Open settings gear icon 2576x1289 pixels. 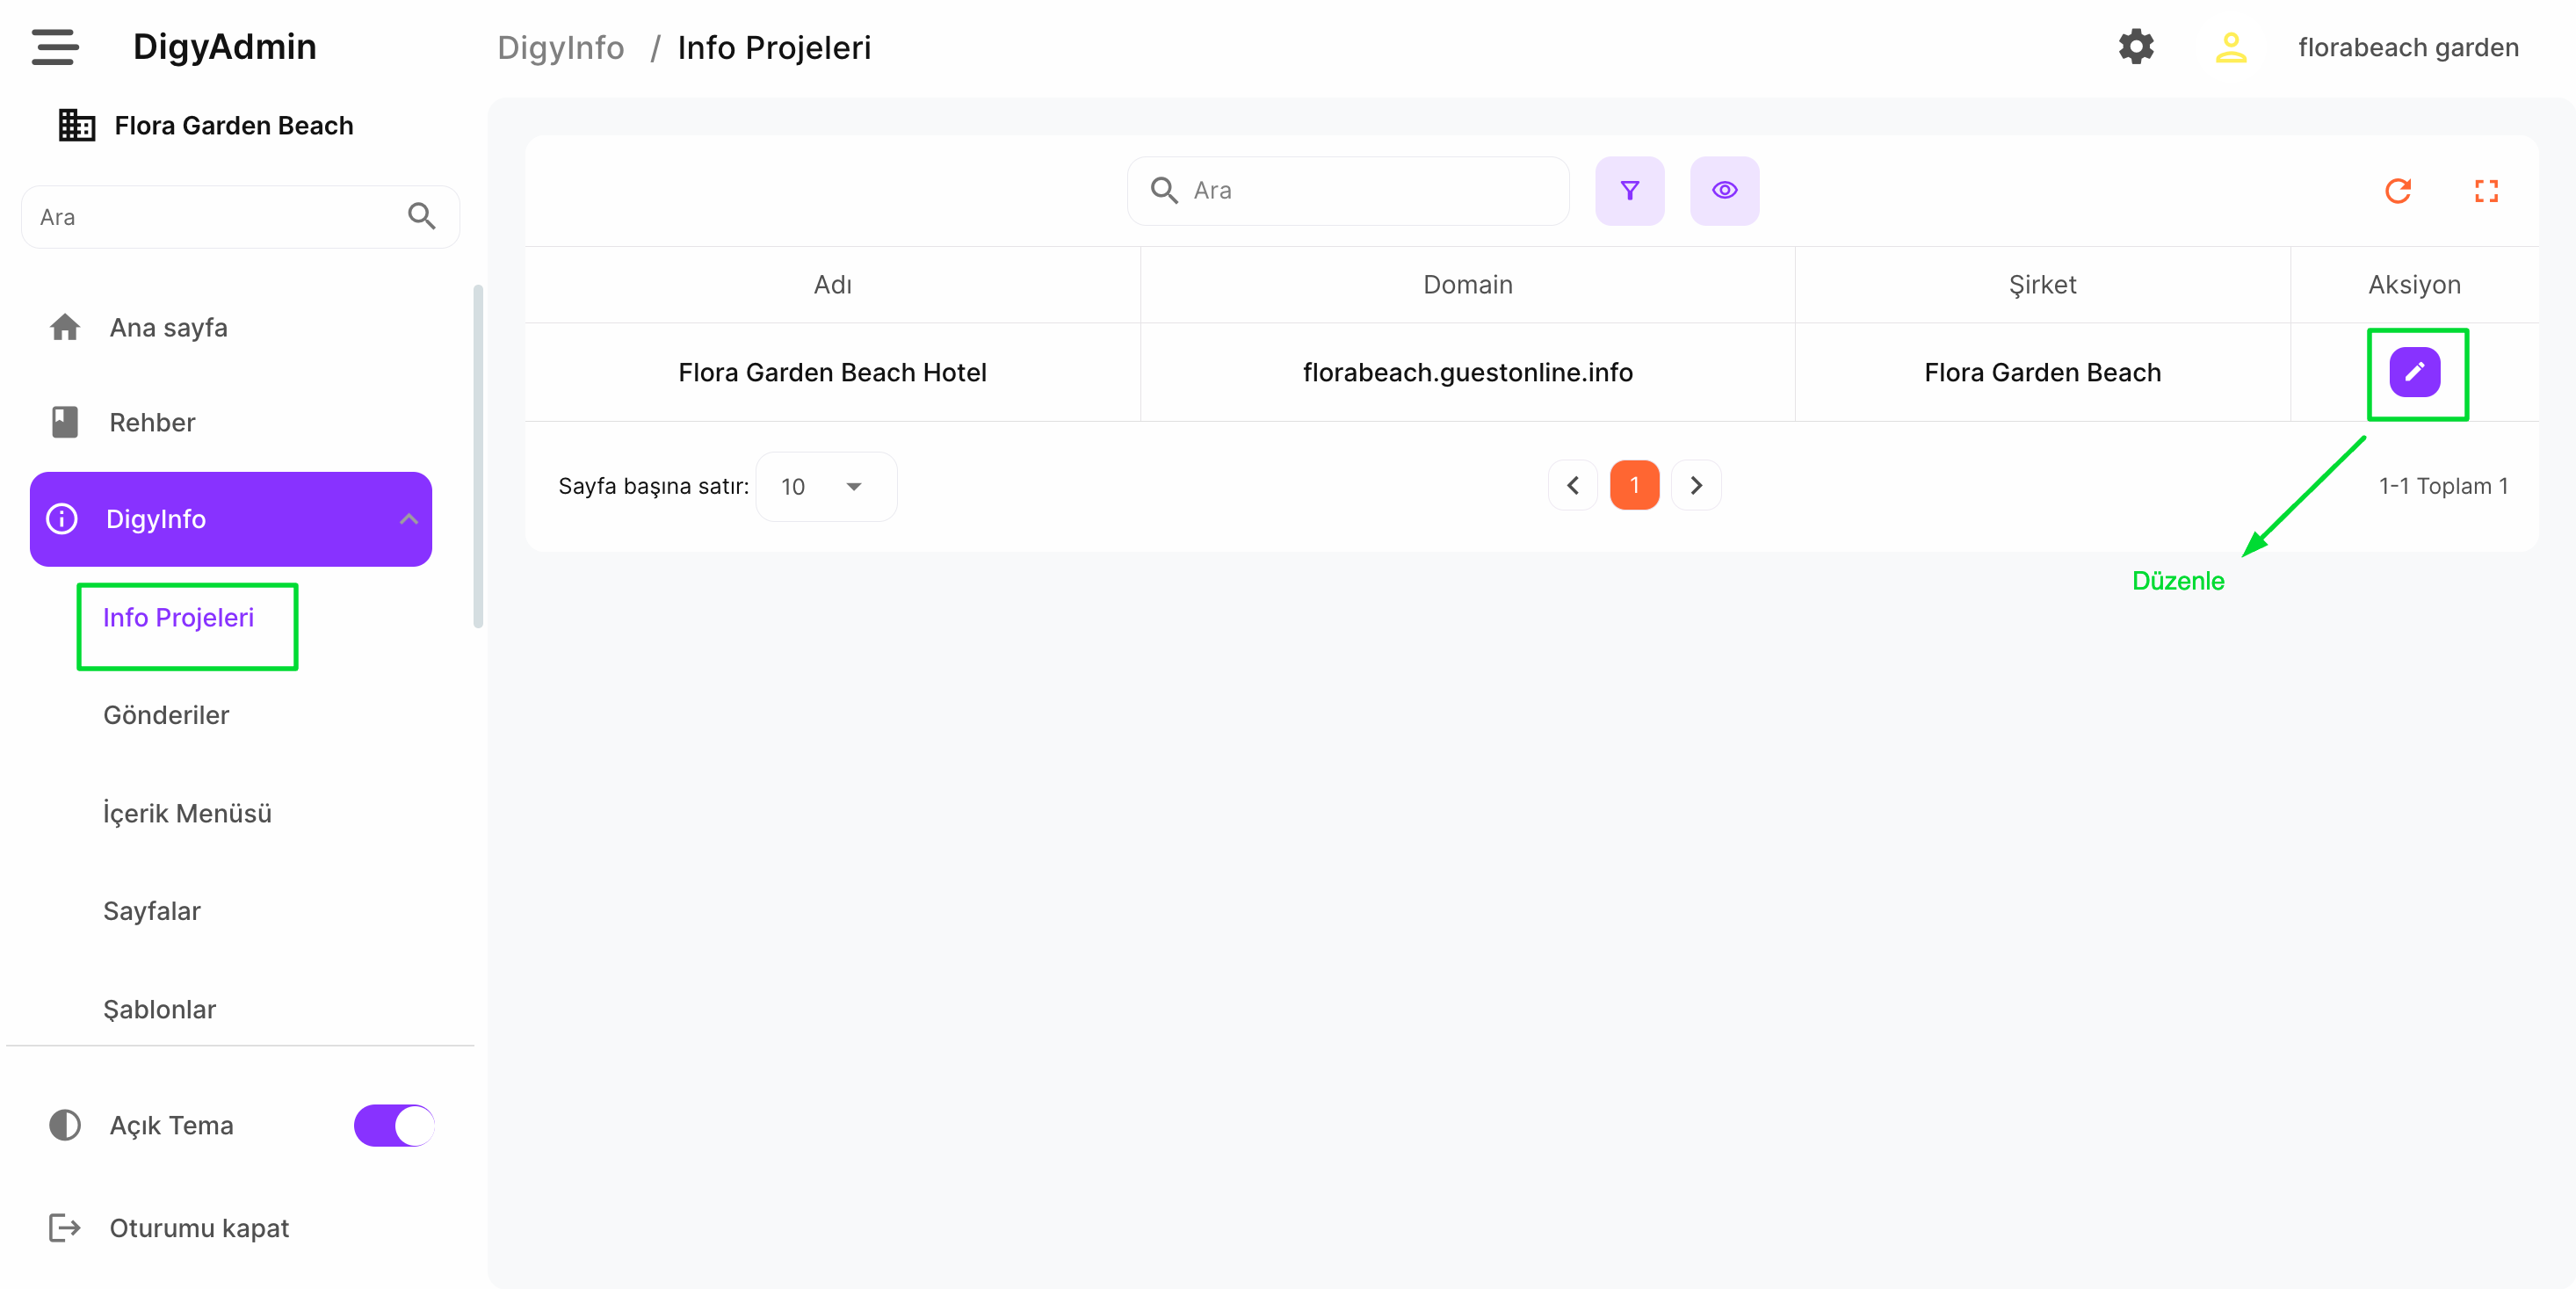point(2135,47)
